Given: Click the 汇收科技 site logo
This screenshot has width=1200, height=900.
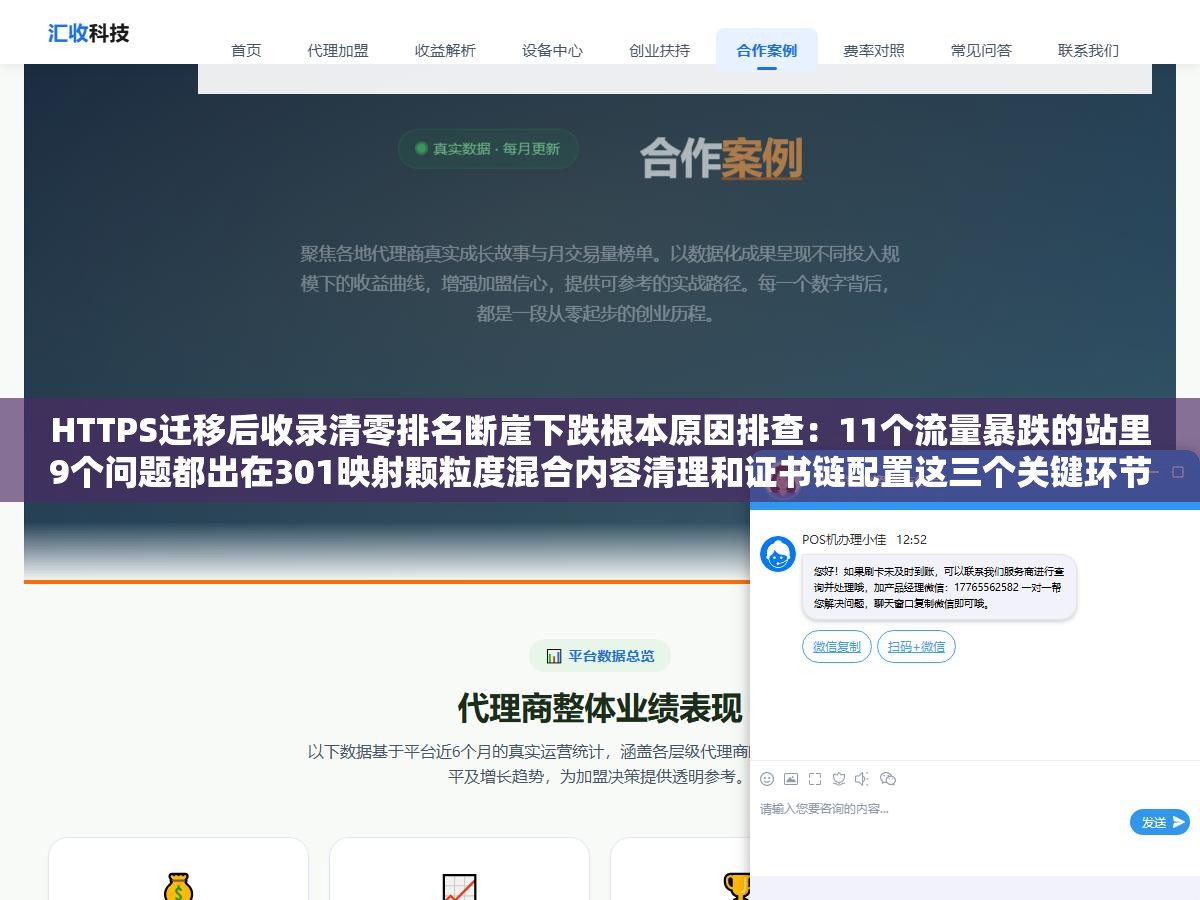Looking at the screenshot, I should coord(89,33).
